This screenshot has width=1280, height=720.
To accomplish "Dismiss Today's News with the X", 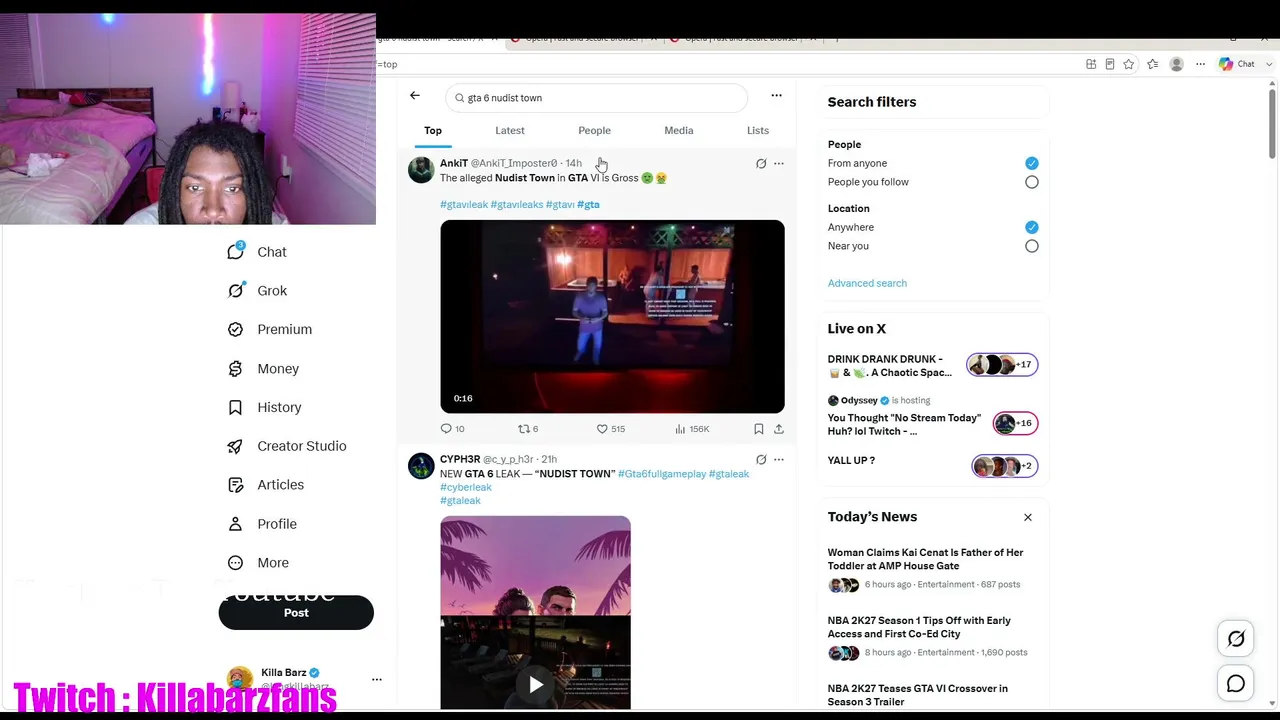I will tap(1027, 517).
